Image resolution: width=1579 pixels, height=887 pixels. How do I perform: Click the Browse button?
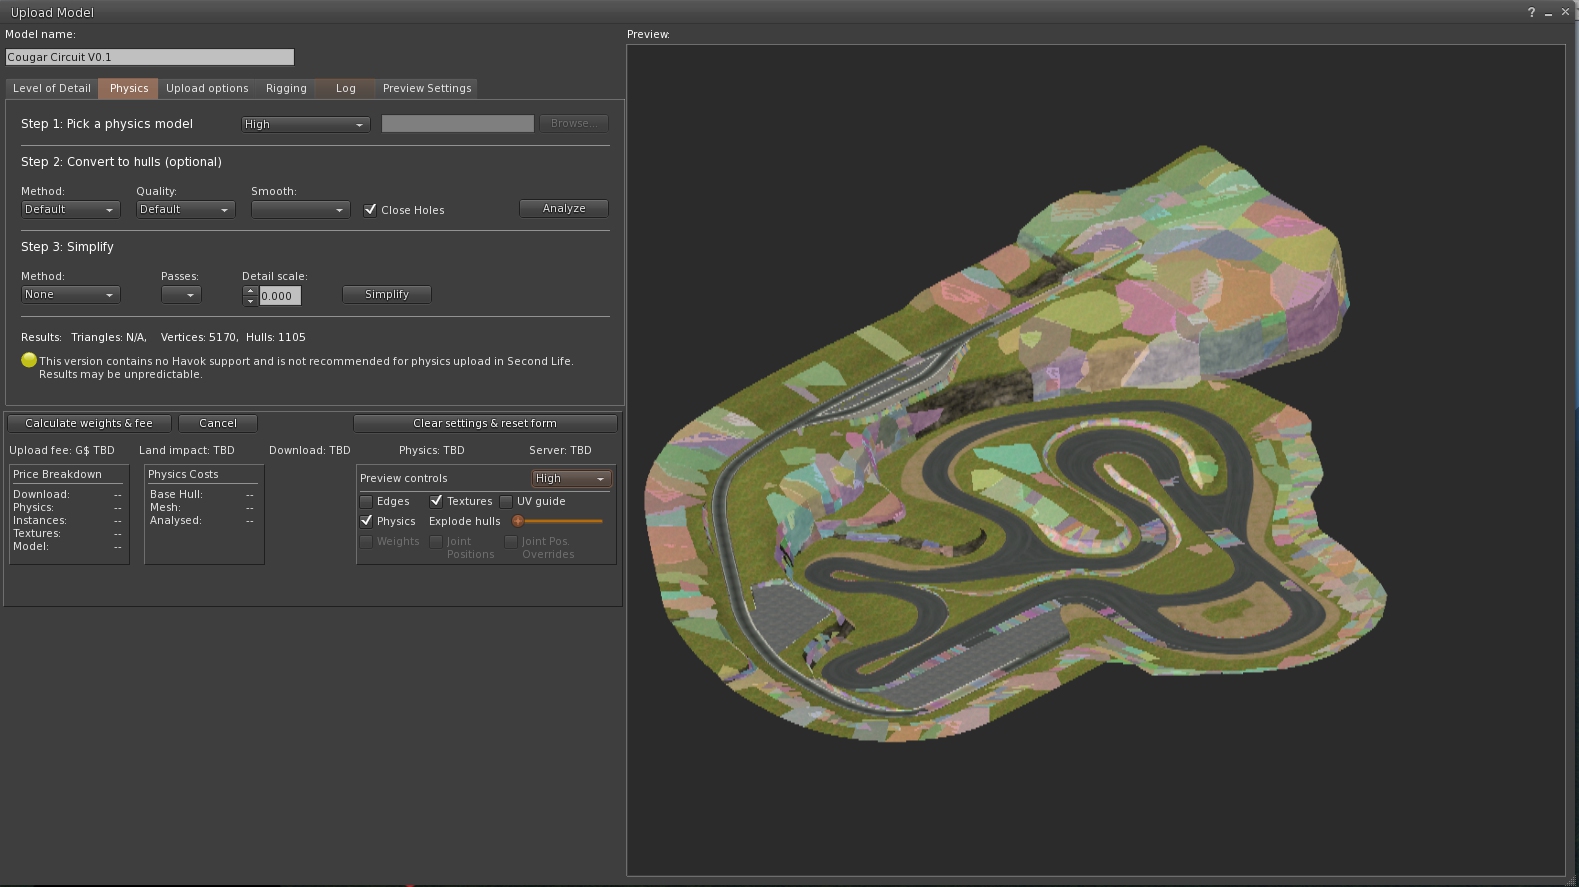(574, 123)
